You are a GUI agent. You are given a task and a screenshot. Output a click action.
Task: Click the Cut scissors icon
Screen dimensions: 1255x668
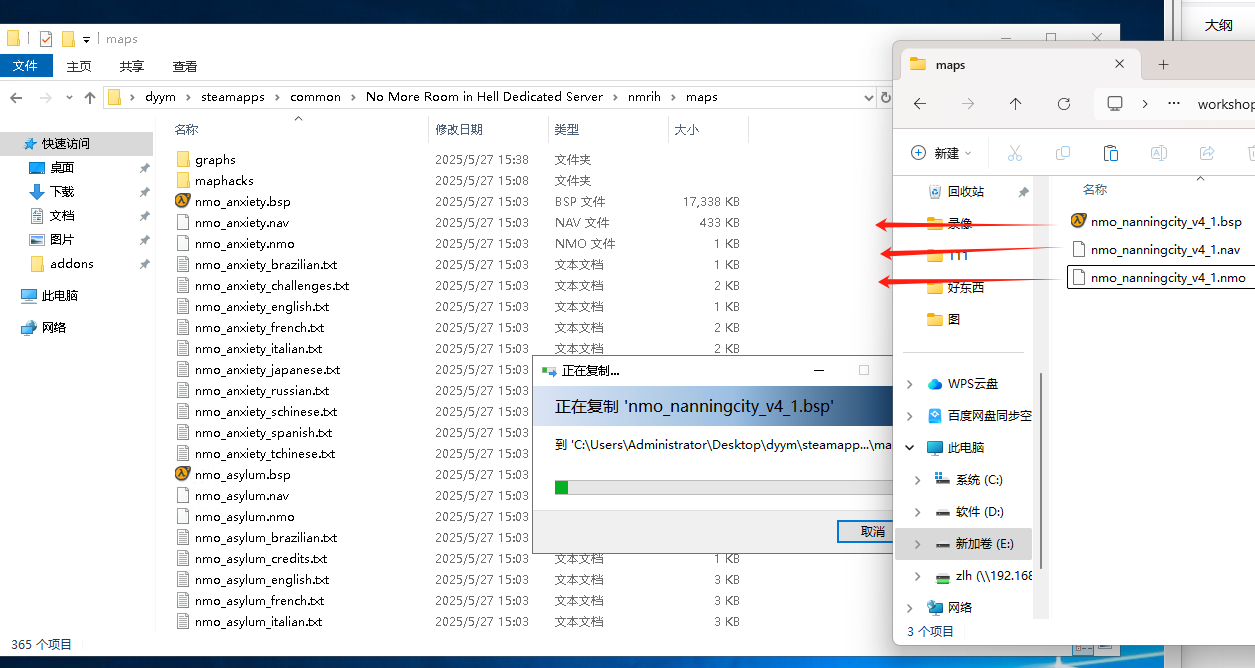(1015, 153)
